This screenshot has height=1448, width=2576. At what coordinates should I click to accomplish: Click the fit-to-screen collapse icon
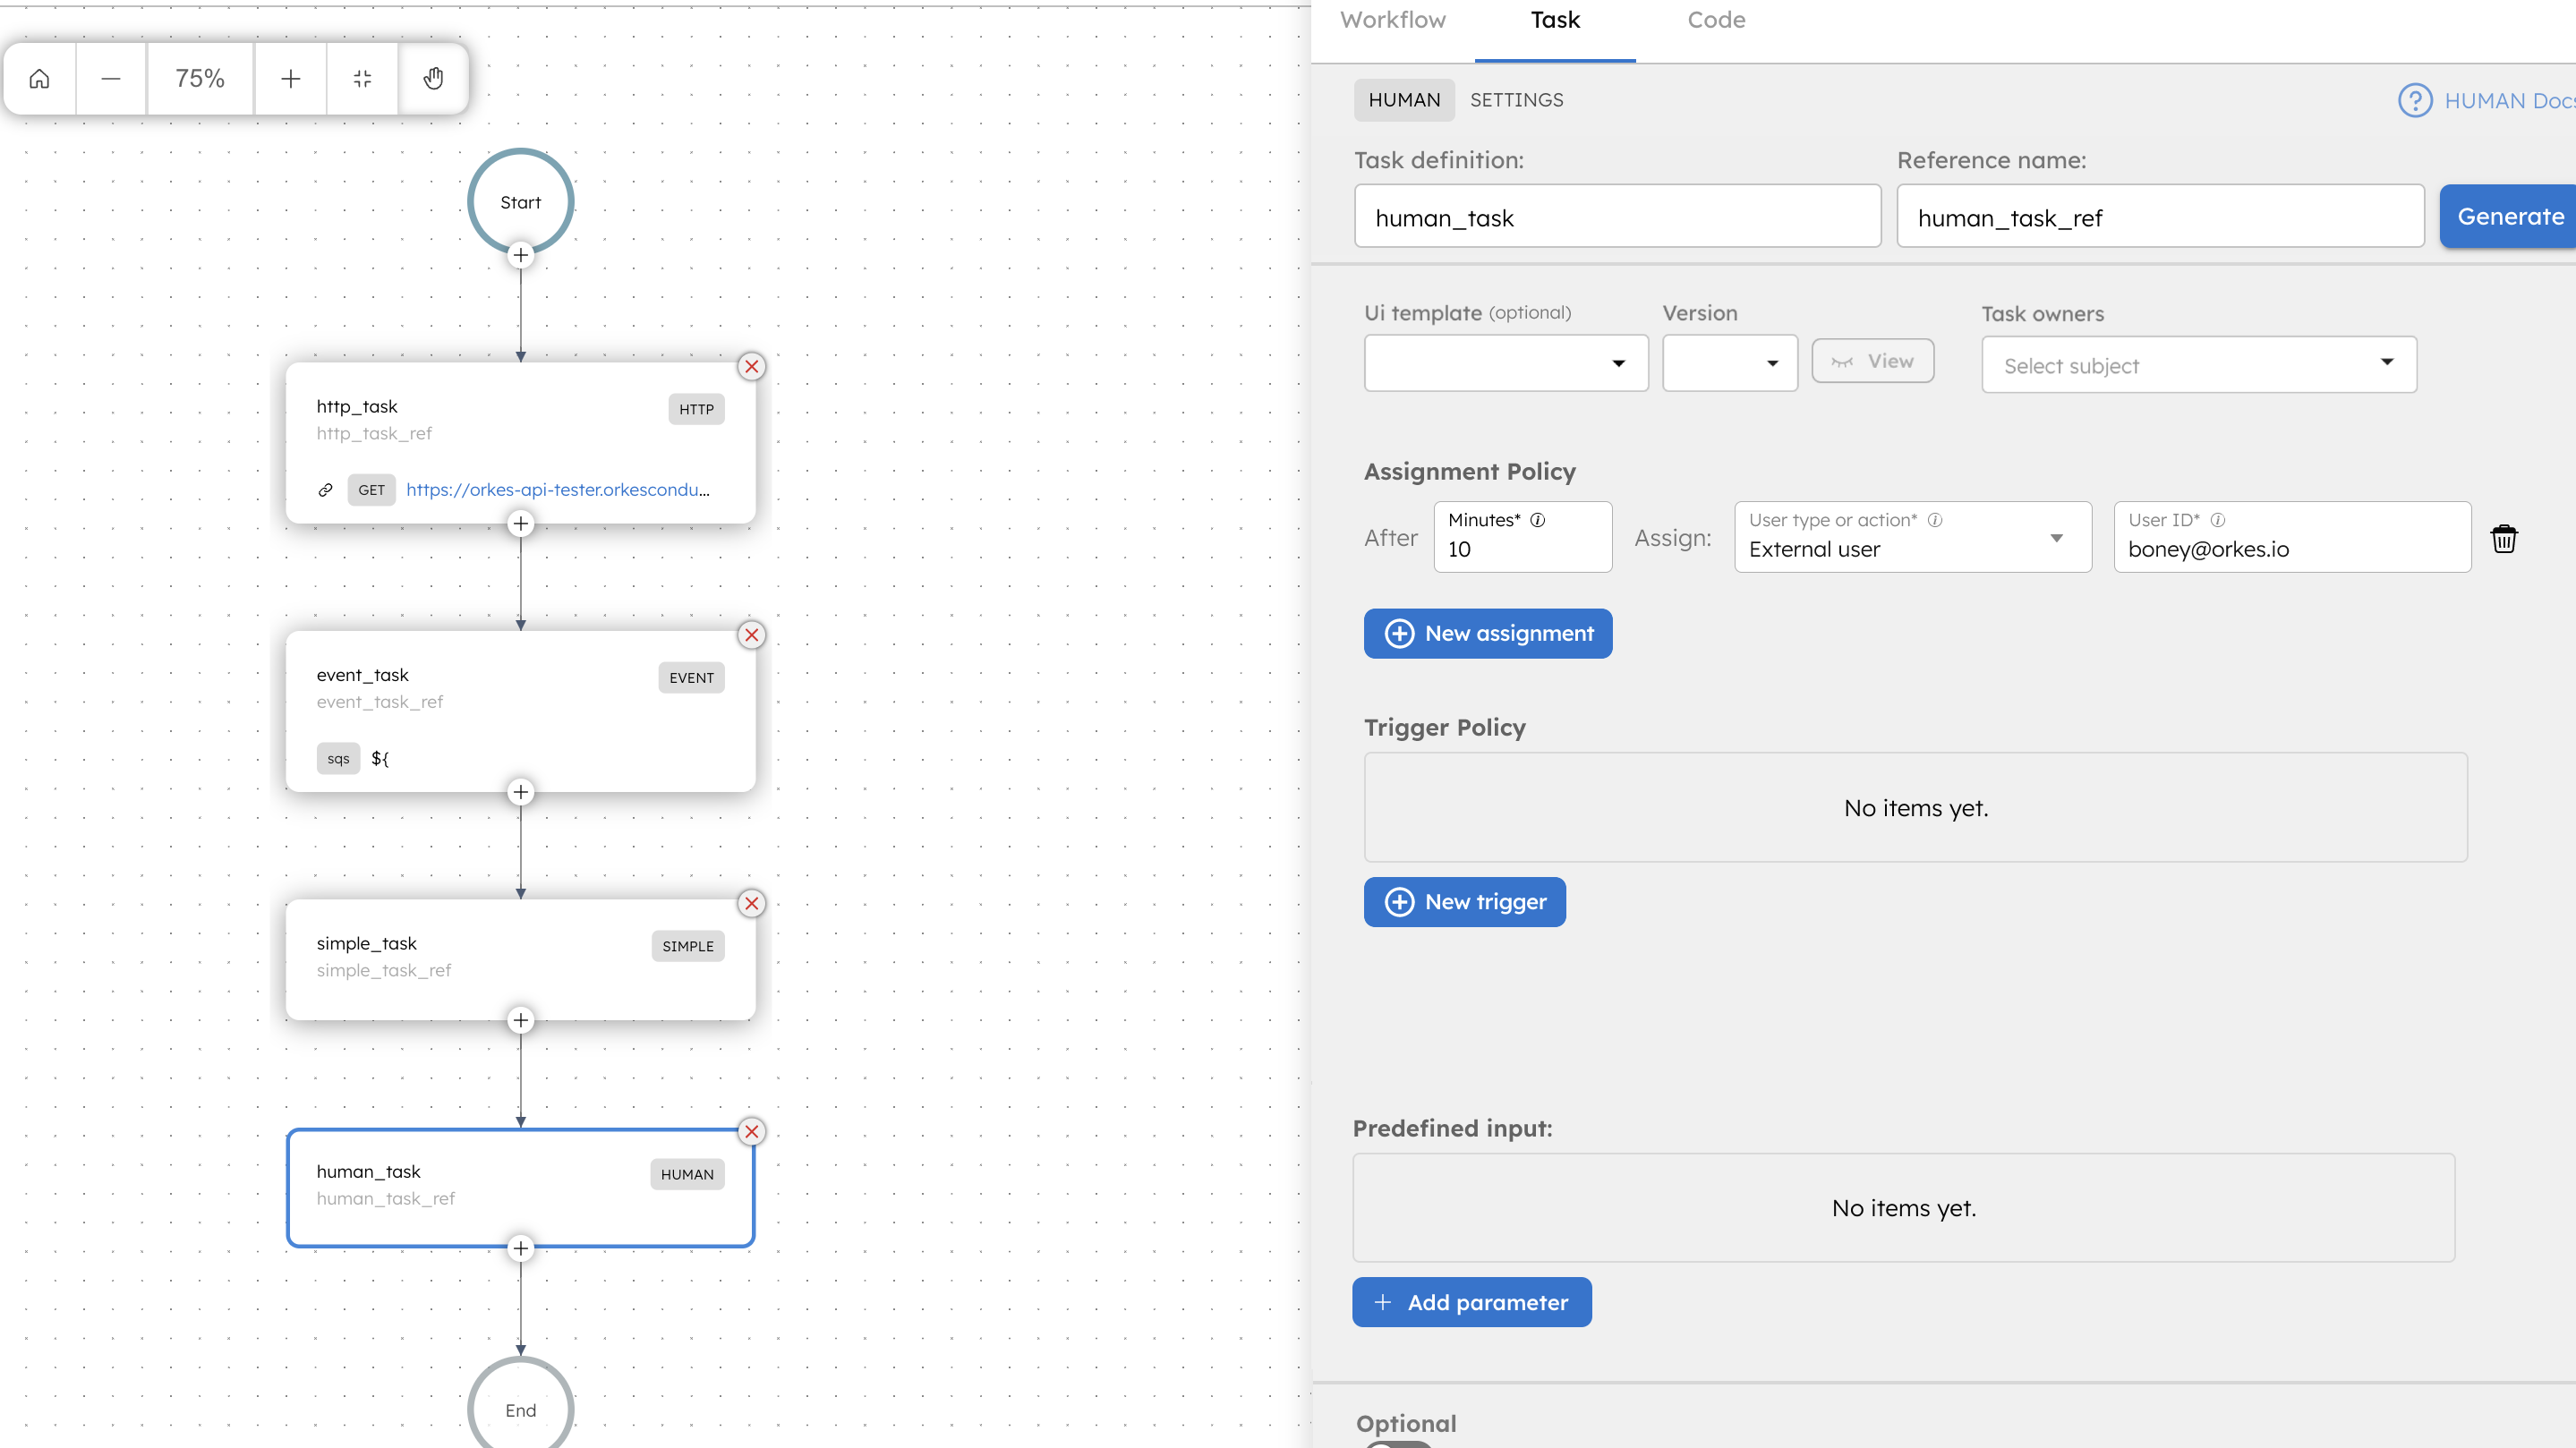click(362, 78)
